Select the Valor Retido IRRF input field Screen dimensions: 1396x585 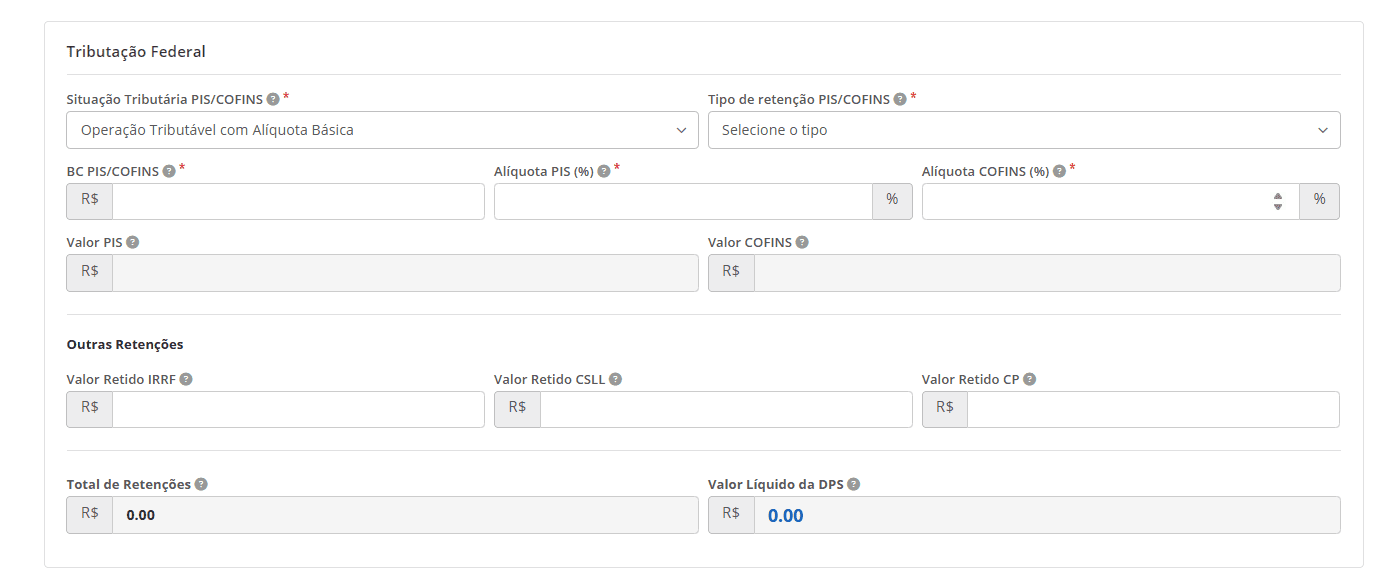(298, 409)
